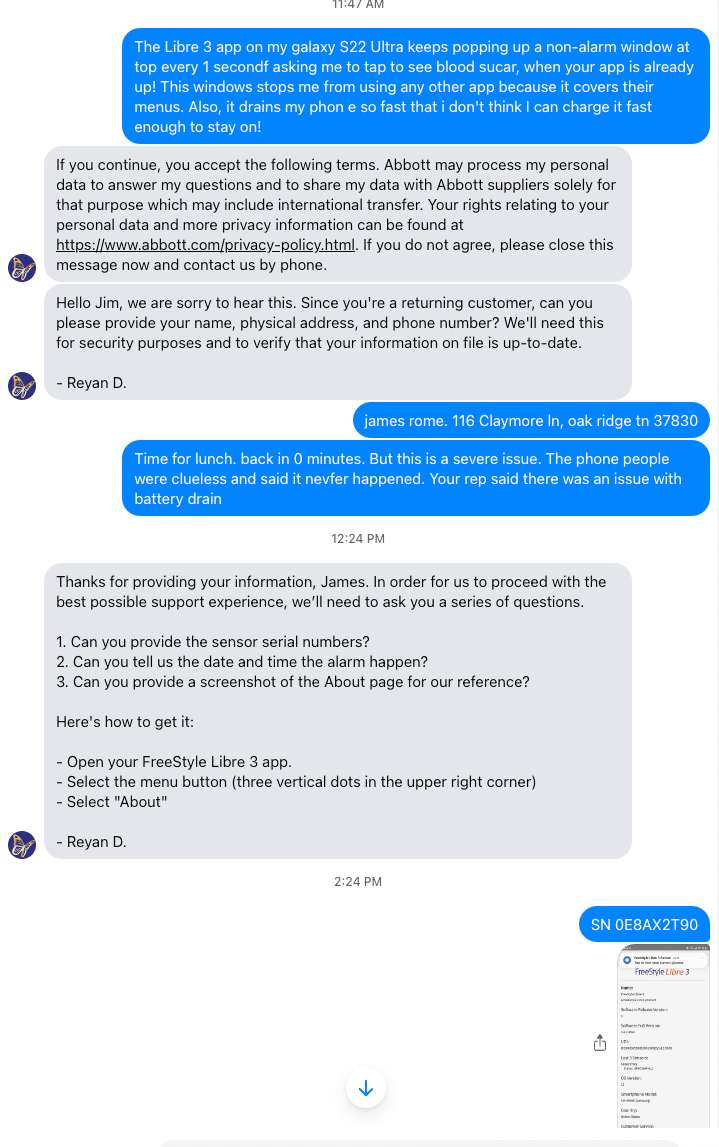Click the notification banner inside the screenshot thumbnail
This screenshot has height=1147, width=719.
(664, 960)
